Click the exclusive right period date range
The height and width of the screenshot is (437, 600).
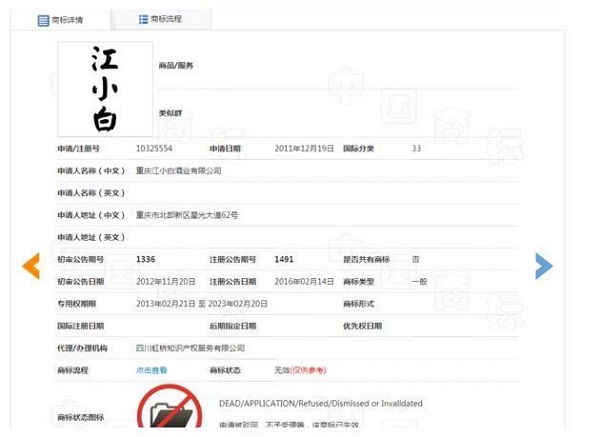[201, 303]
